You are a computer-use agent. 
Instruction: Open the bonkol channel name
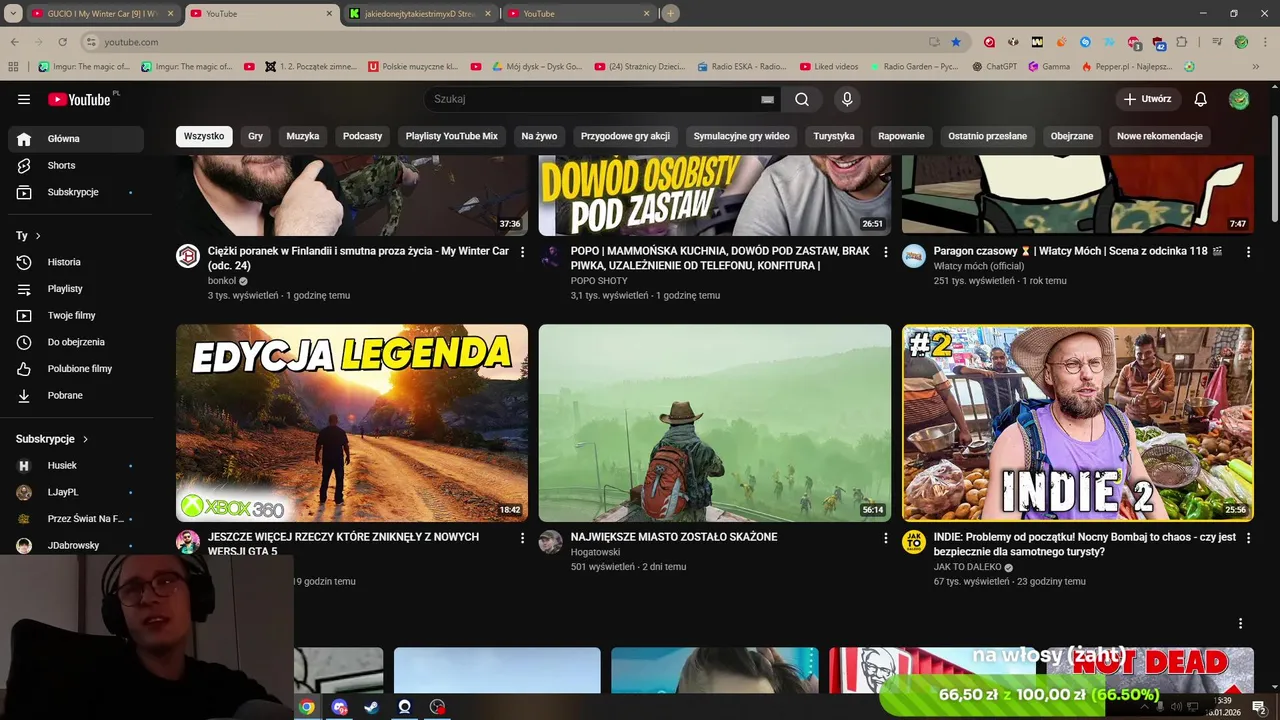click(222, 281)
